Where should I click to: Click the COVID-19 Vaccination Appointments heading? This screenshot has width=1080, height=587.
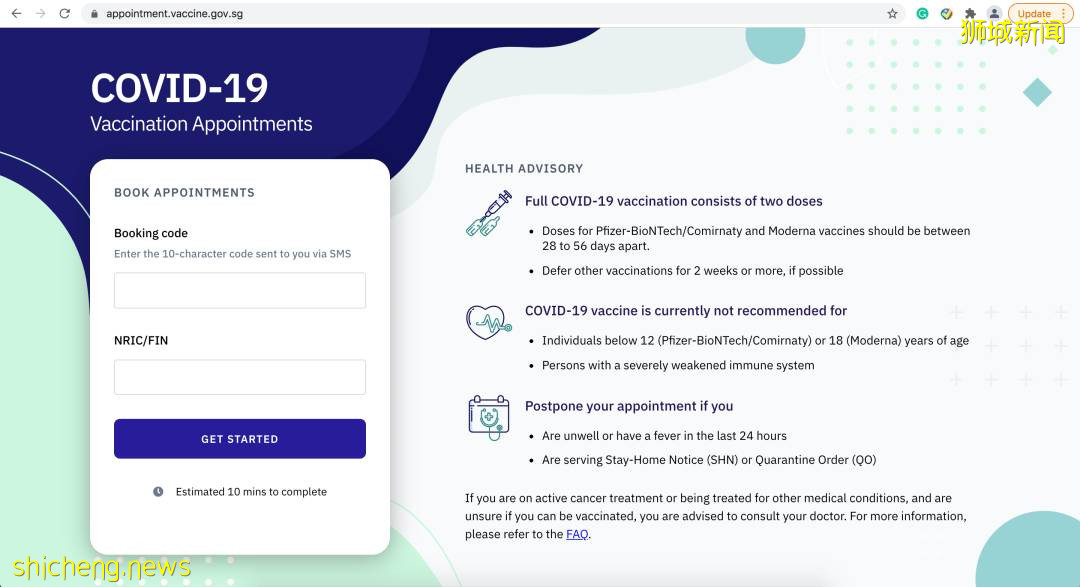coord(200,103)
